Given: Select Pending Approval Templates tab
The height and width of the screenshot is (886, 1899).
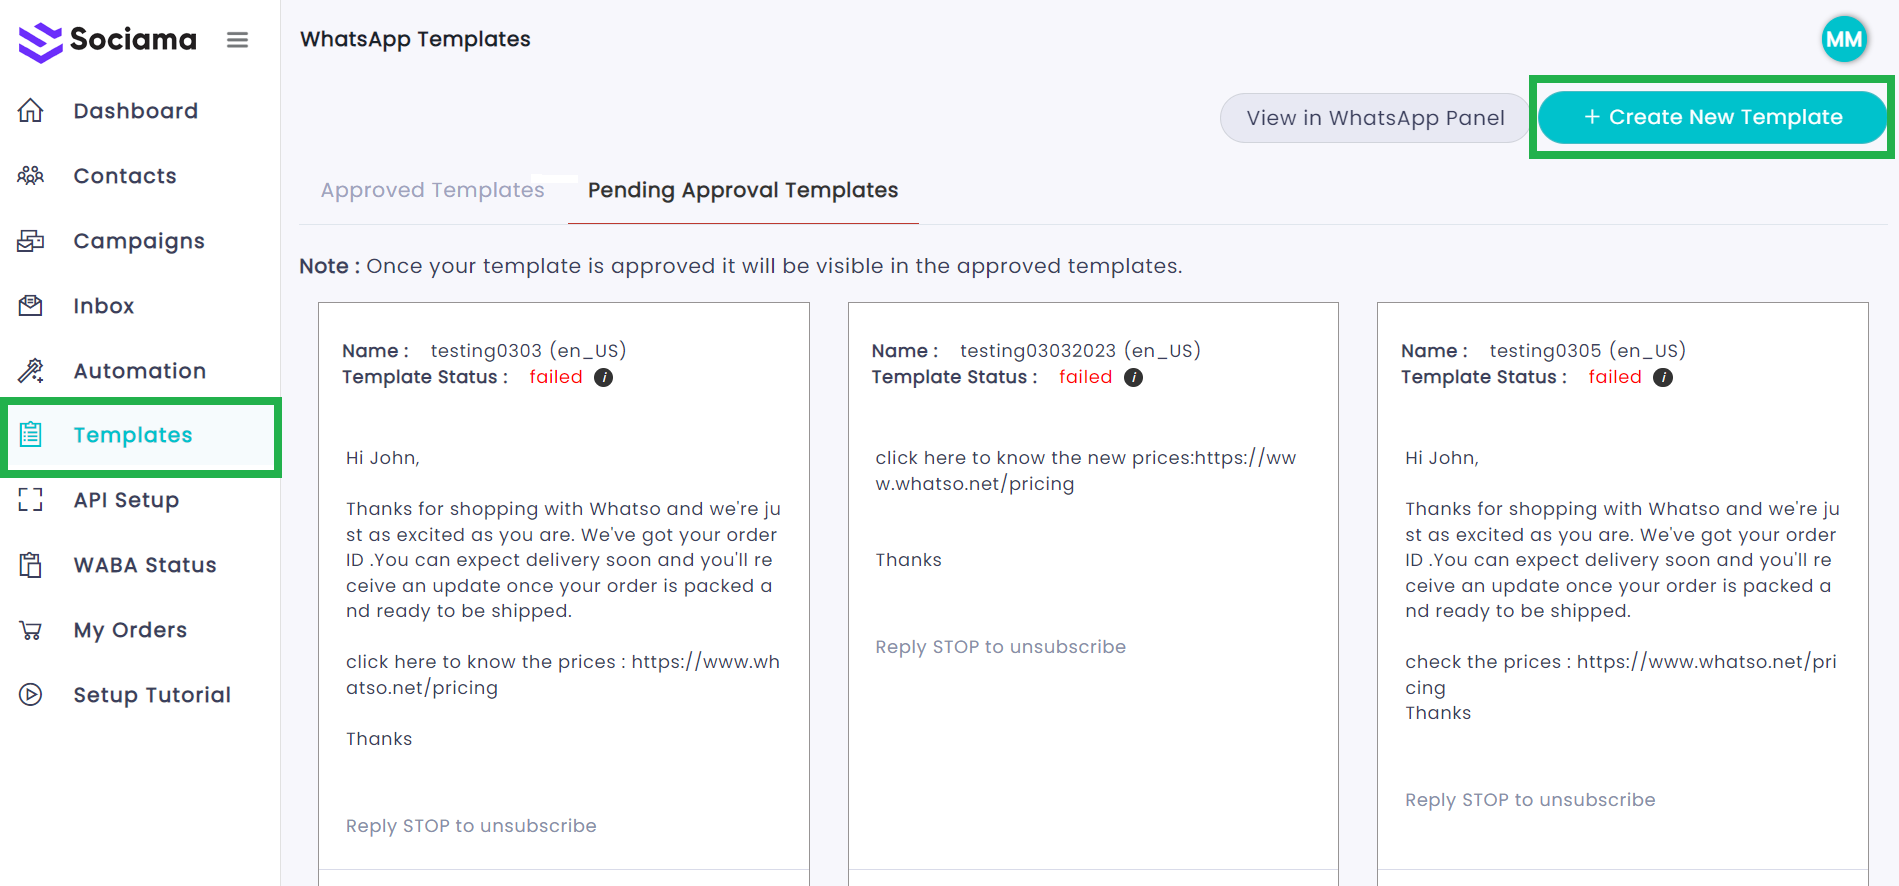Looking at the screenshot, I should click(743, 190).
